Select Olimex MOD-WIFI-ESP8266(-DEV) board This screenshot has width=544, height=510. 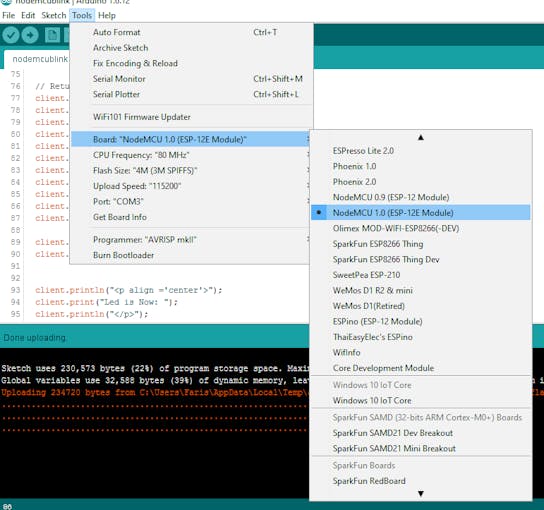point(420,228)
